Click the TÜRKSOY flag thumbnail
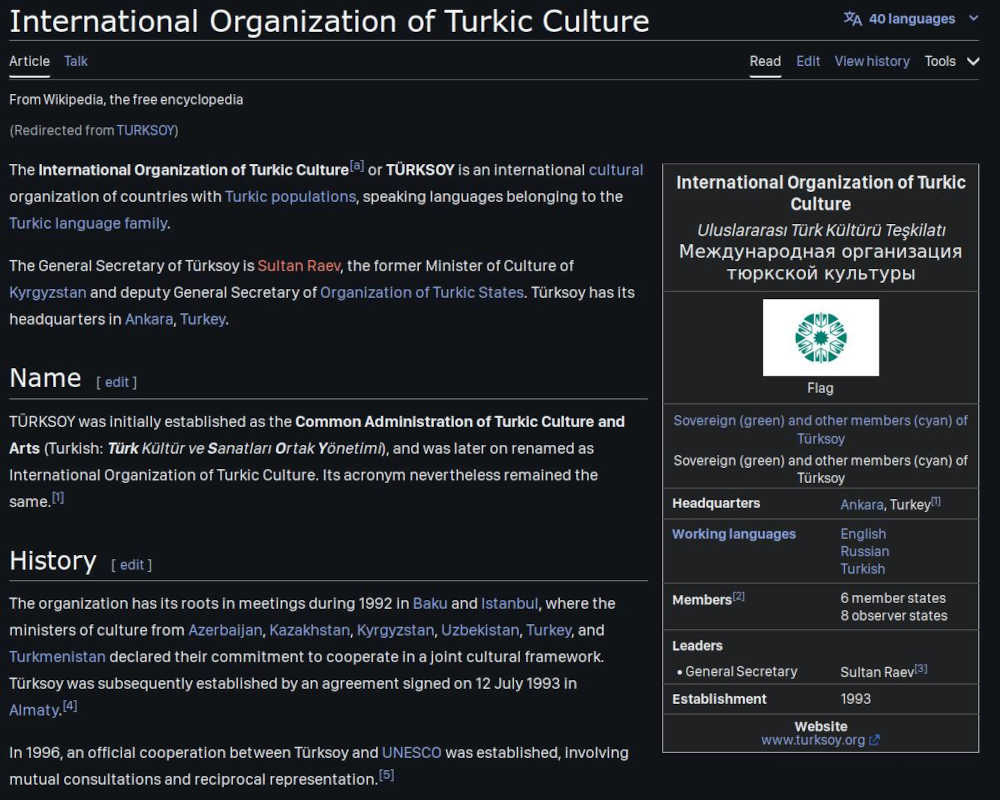The image size is (1000, 800). [820, 337]
